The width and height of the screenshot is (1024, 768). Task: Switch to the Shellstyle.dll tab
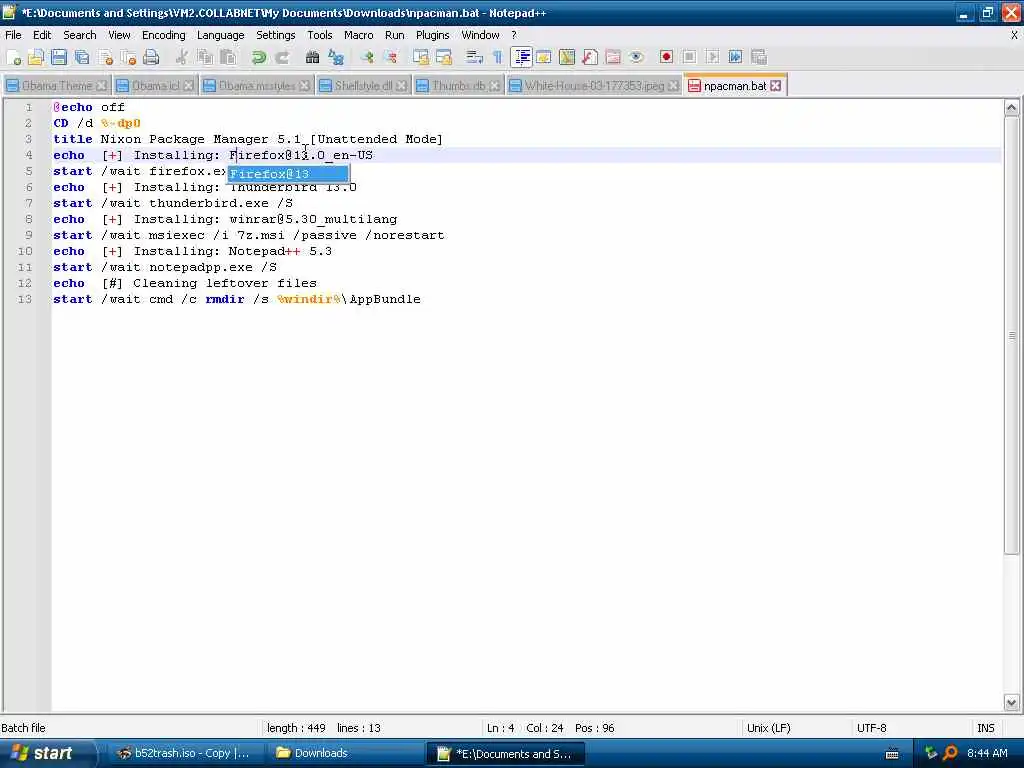coord(363,86)
